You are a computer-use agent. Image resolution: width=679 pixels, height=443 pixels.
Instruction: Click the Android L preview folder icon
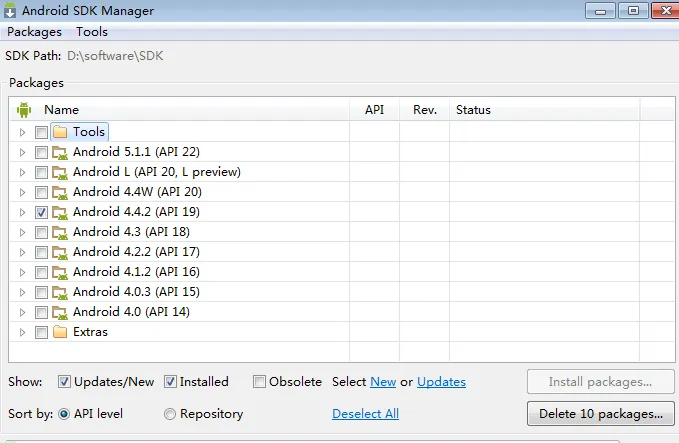tap(60, 172)
